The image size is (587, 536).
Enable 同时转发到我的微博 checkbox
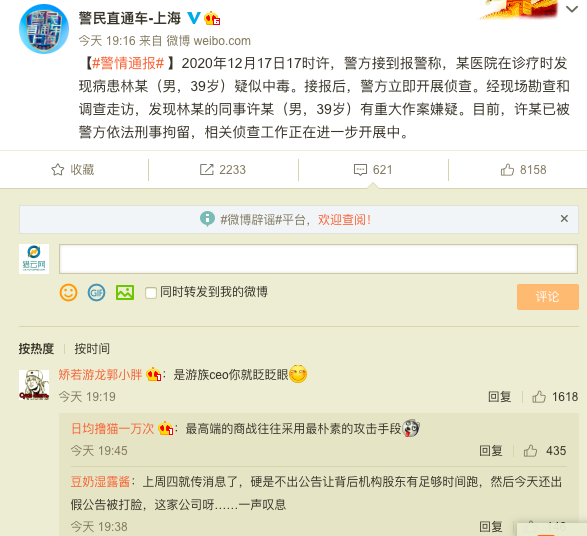pos(150,293)
